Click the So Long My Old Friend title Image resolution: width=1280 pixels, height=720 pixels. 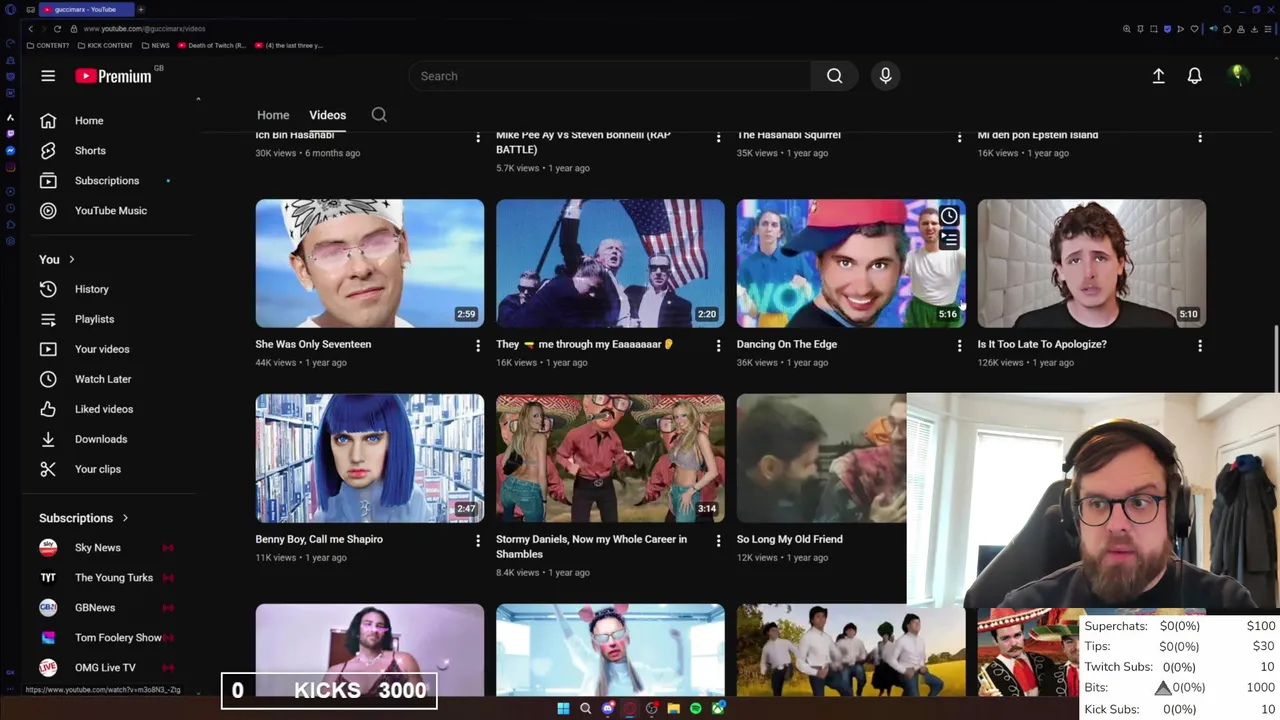point(789,539)
